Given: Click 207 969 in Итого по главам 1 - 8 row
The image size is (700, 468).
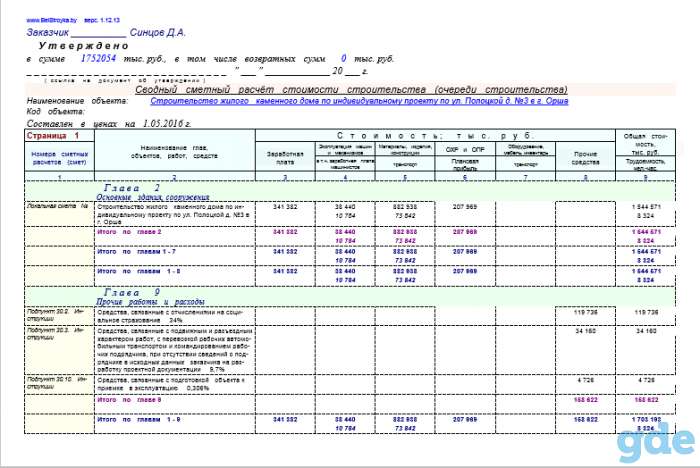Looking at the screenshot, I should (465, 271).
